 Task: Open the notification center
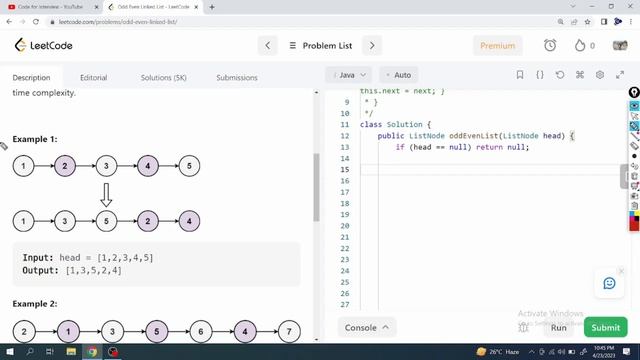point(627,351)
